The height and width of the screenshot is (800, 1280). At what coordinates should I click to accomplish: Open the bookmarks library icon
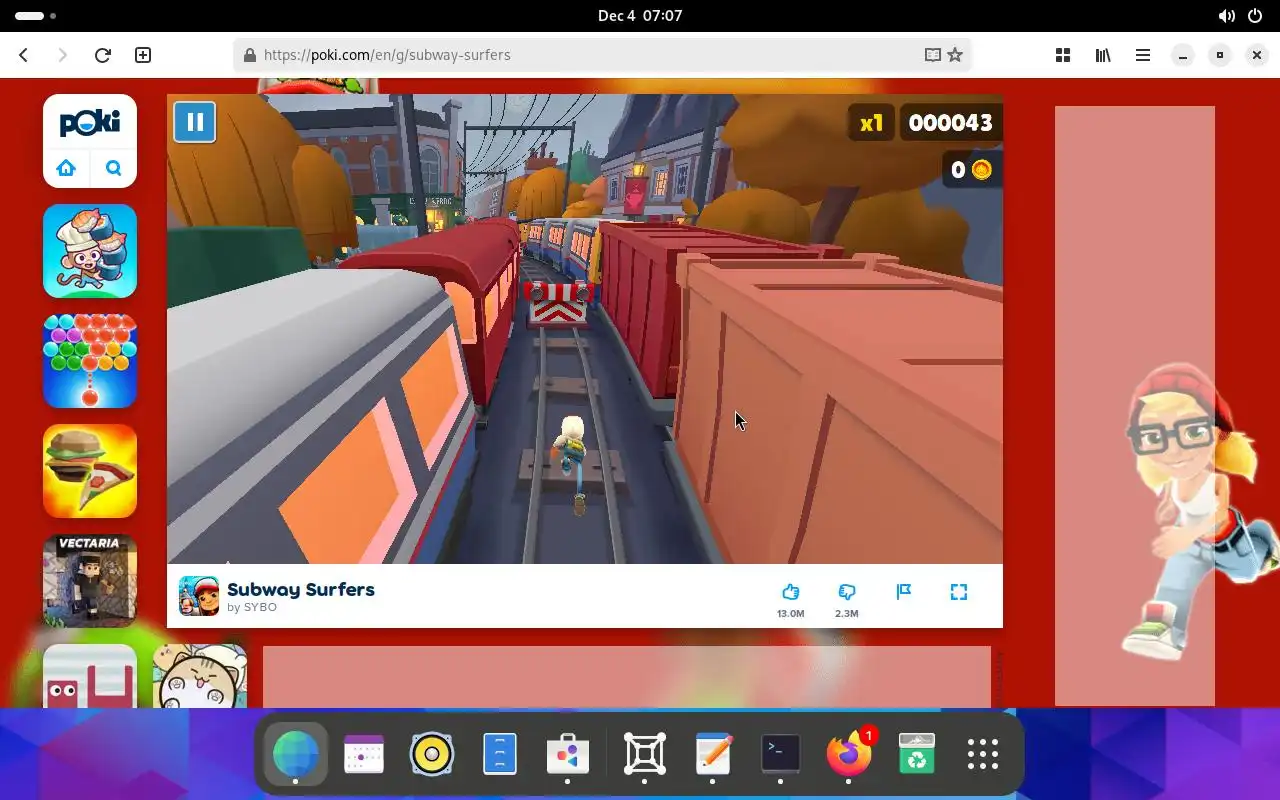tap(1103, 55)
